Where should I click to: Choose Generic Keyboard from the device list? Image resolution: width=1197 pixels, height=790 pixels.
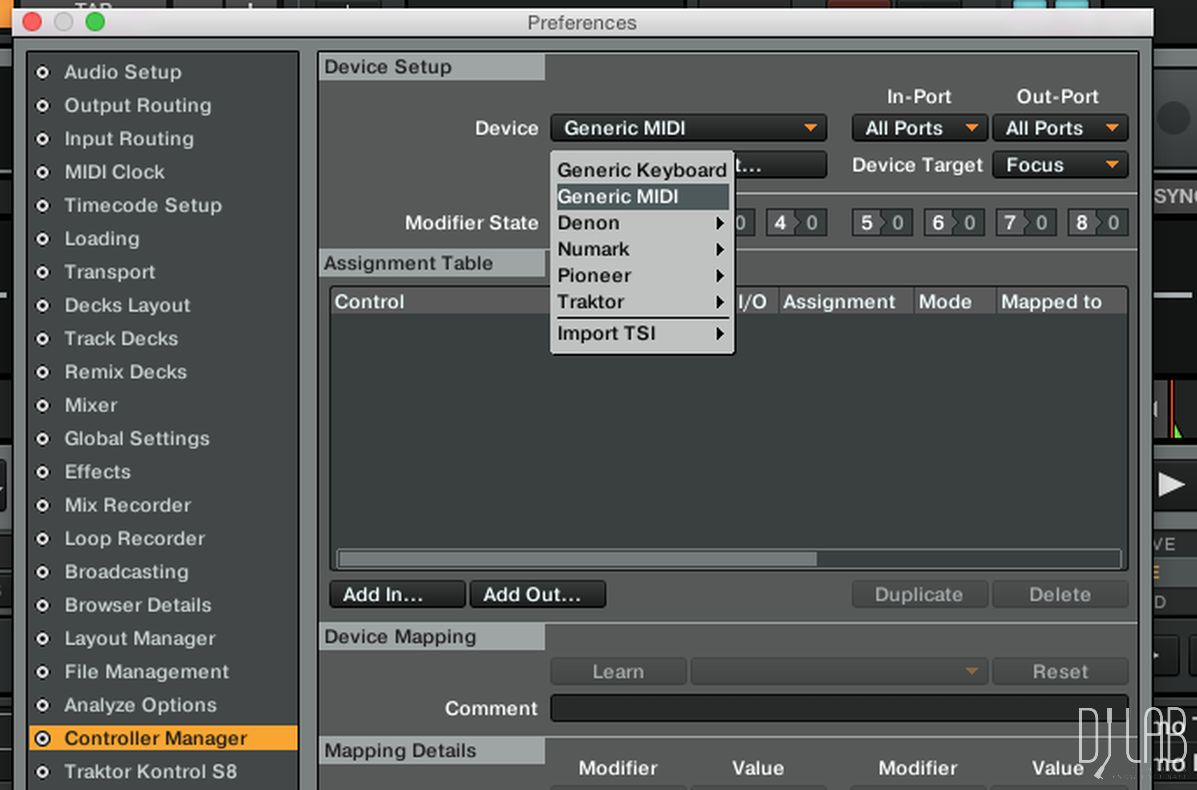point(641,170)
